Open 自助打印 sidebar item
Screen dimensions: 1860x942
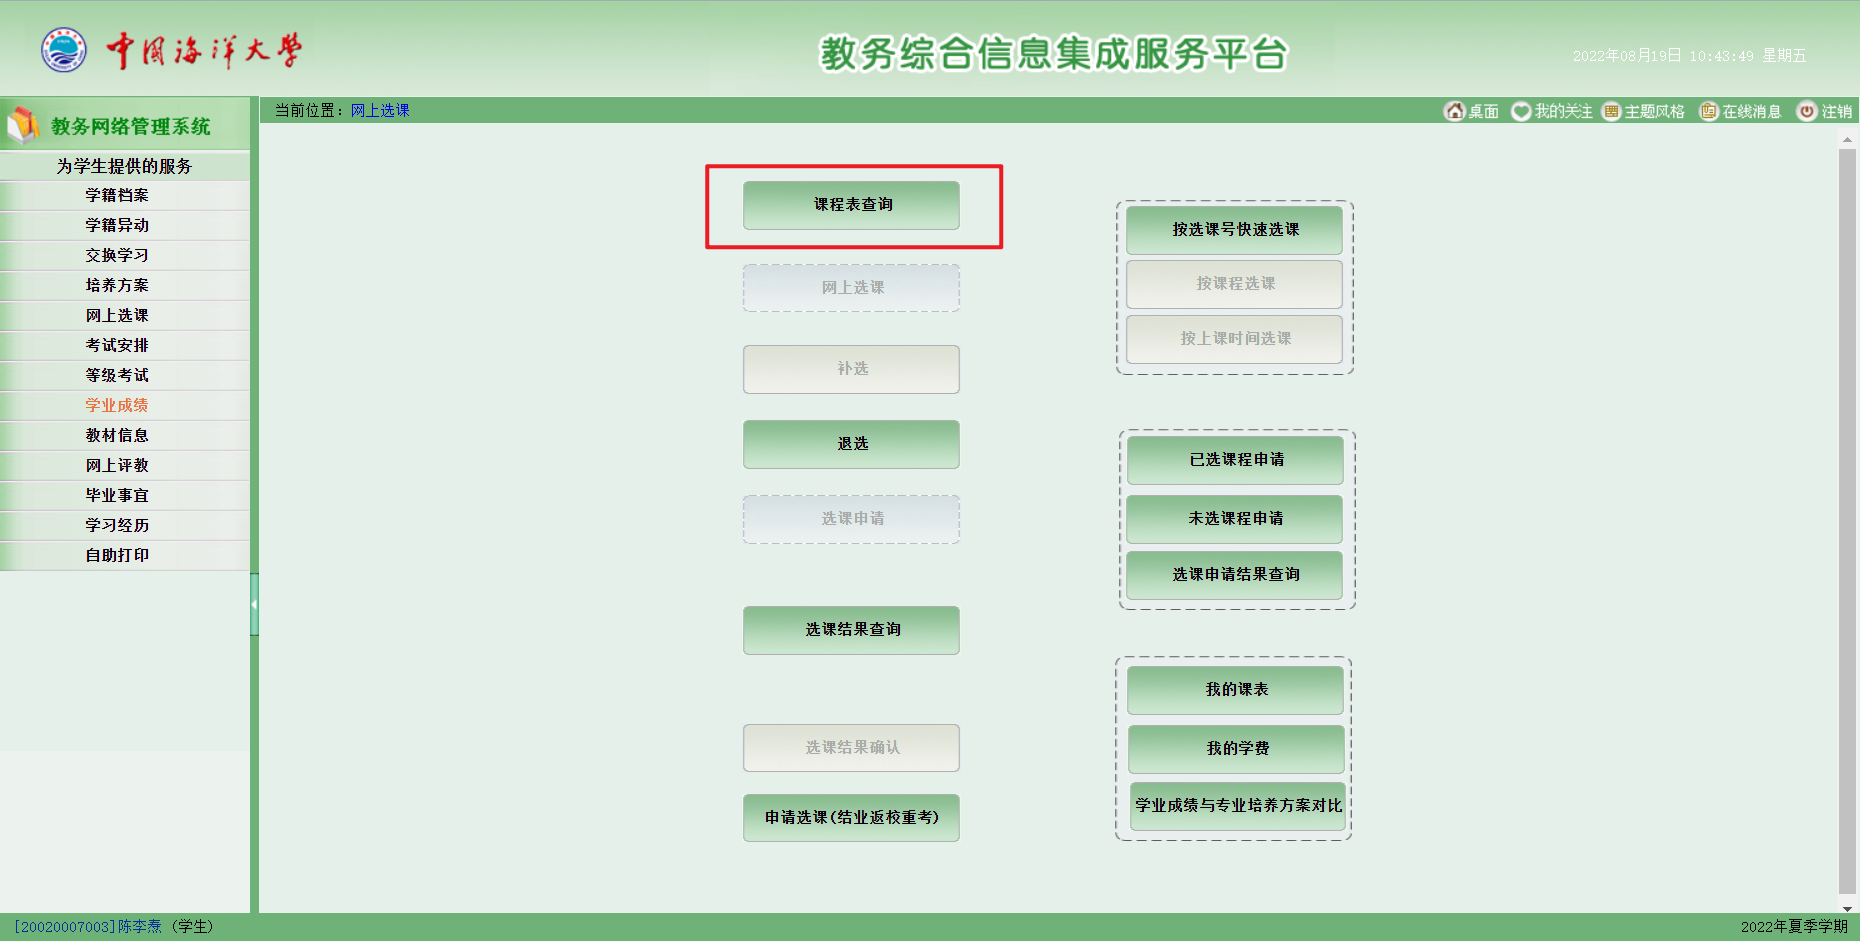point(117,555)
